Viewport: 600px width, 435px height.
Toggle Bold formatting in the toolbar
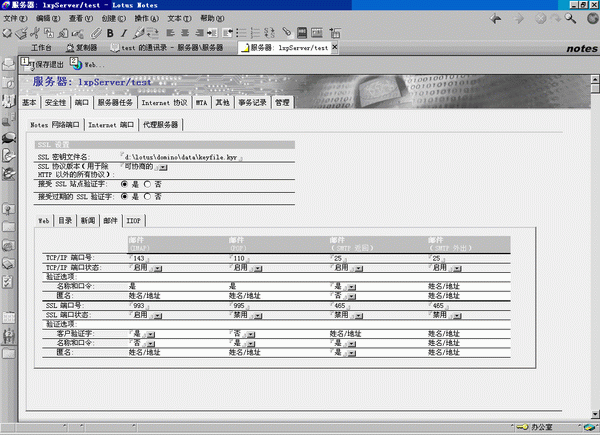(110, 33)
